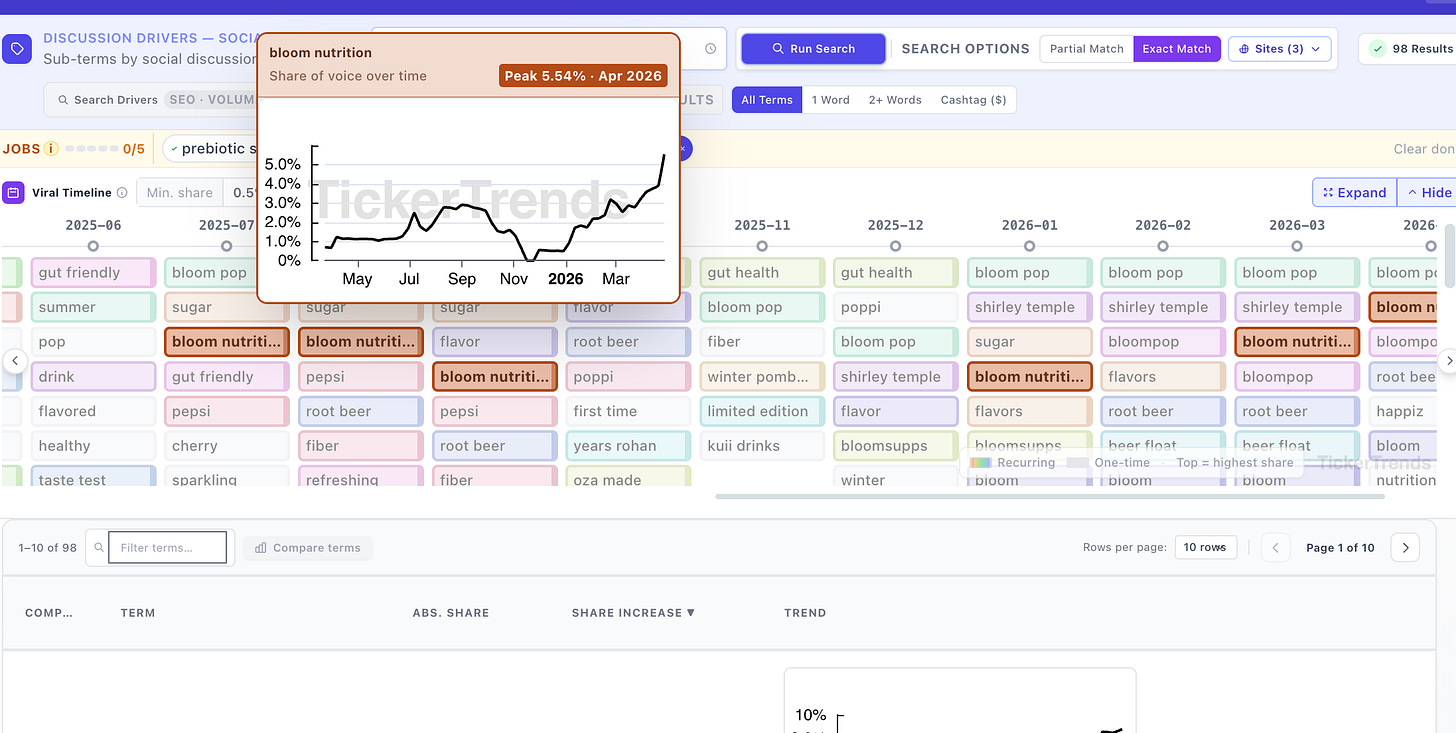Click the Compare terms button
Viewport: 1456px width, 733px height.
[308, 548]
